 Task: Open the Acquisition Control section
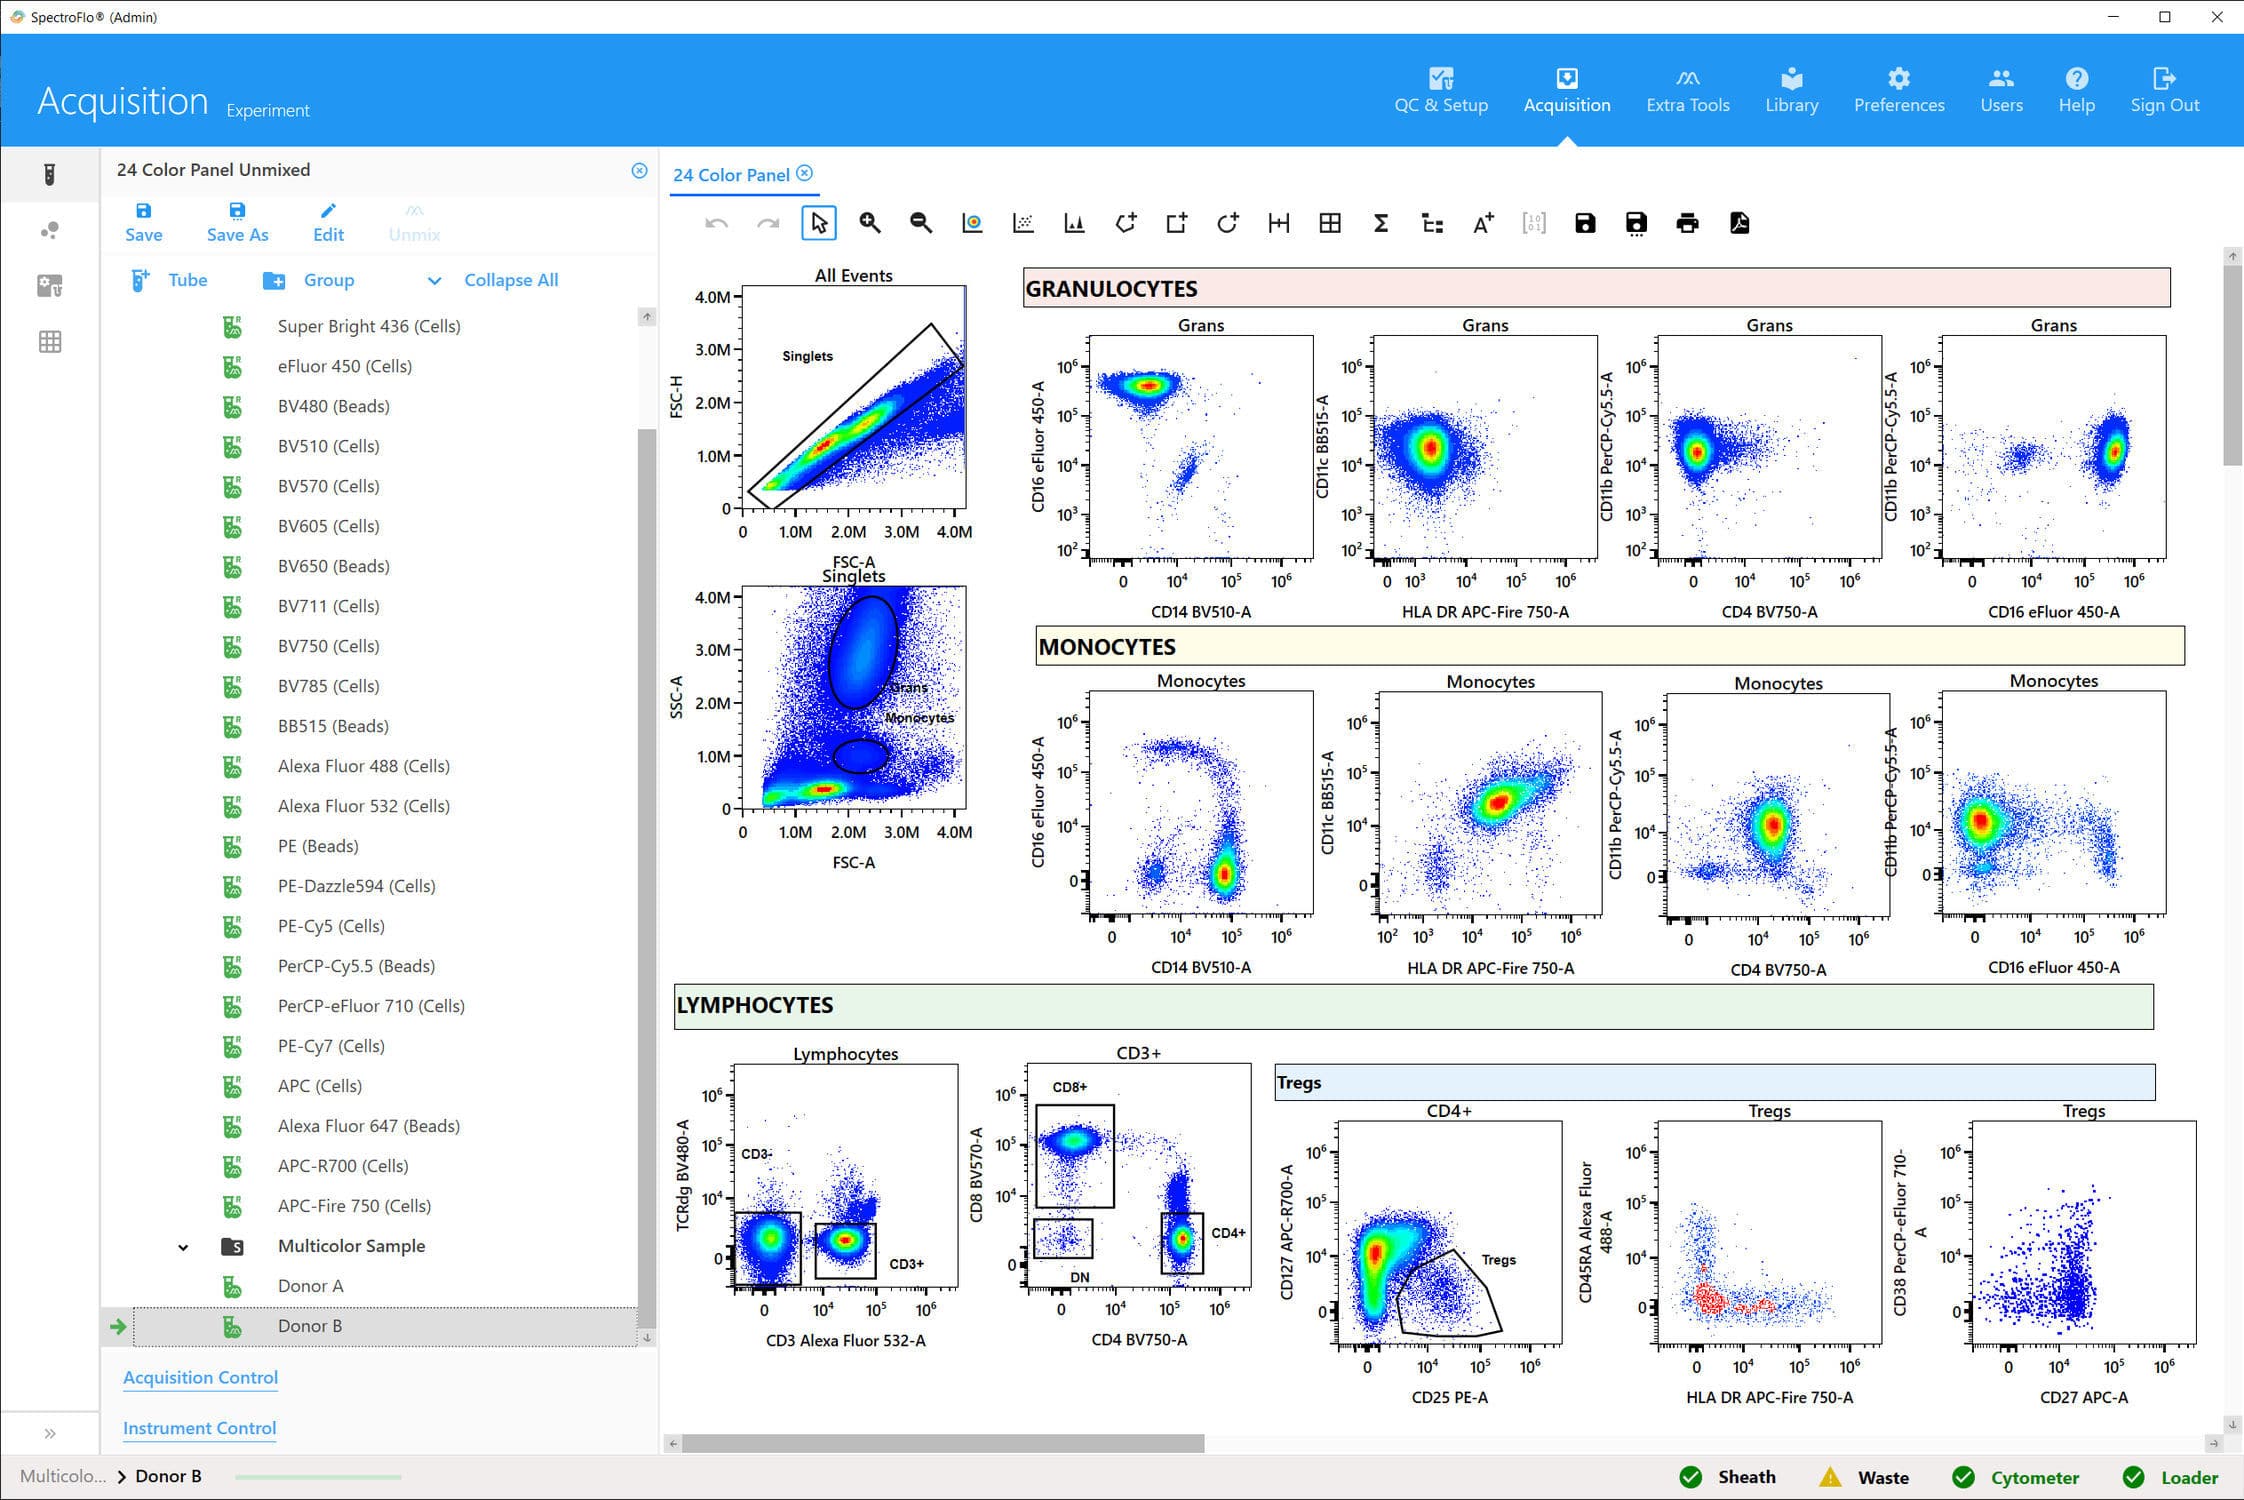(x=199, y=1377)
